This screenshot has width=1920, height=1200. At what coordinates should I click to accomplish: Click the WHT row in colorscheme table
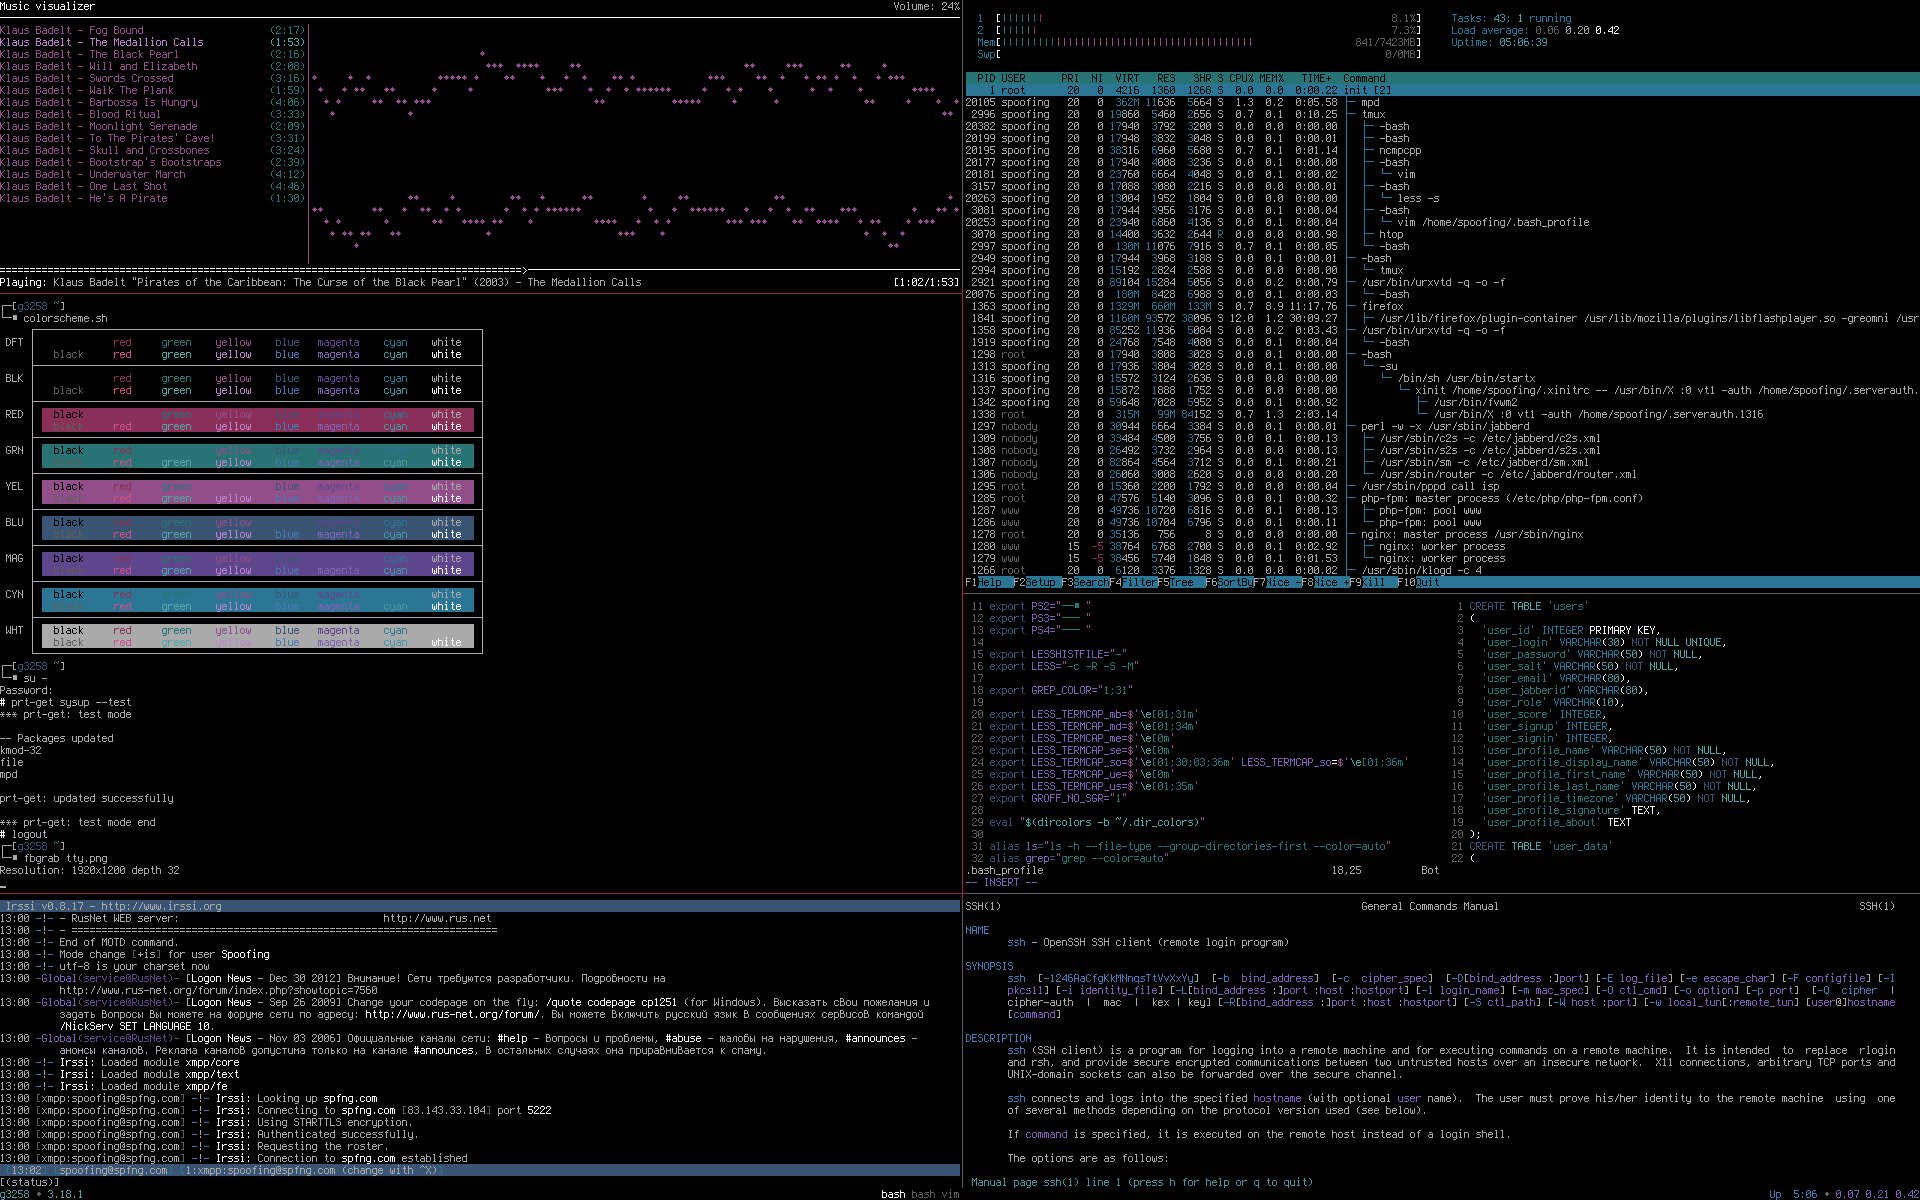pyautogui.click(x=257, y=636)
